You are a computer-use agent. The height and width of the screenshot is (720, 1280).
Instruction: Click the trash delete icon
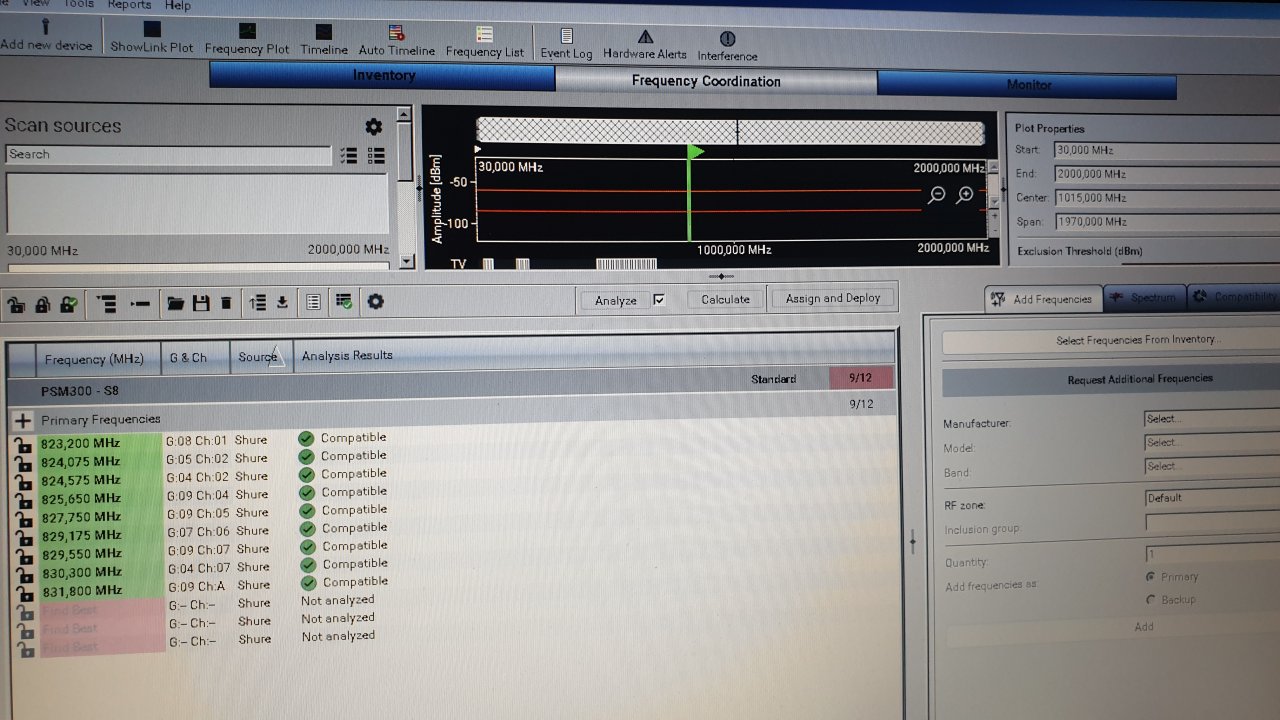point(226,302)
